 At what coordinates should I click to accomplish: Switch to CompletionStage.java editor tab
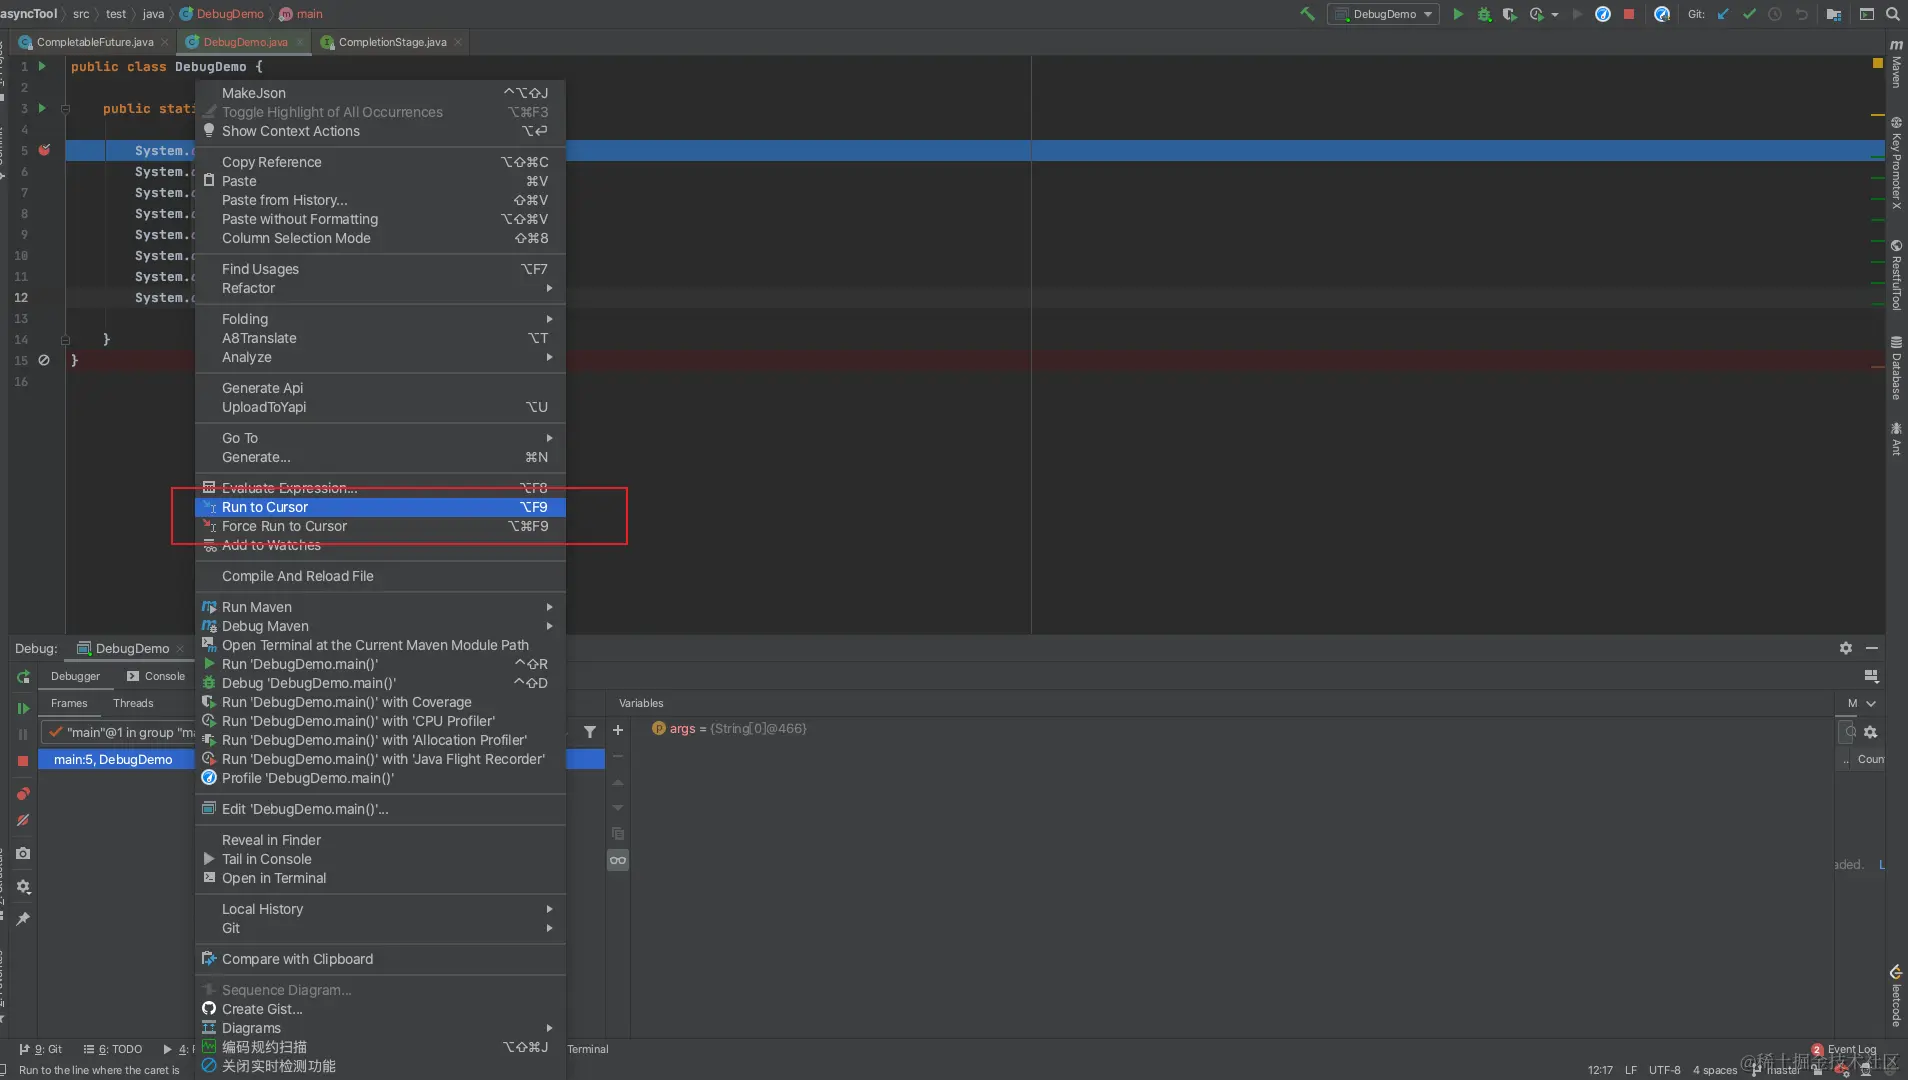tap(392, 42)
